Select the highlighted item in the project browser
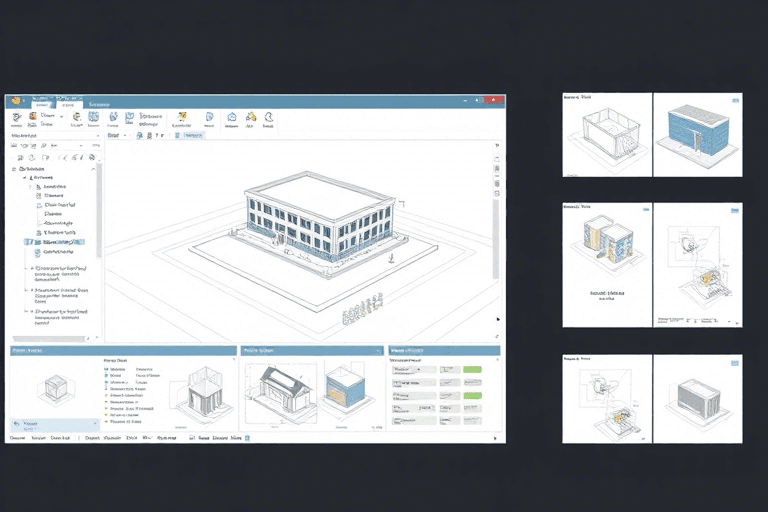Screen dimensions: 768x512 [60, 242]
